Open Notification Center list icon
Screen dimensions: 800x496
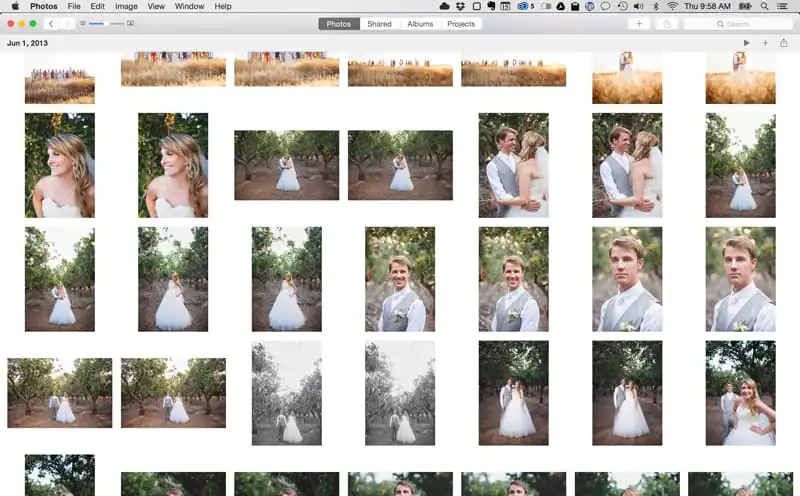point(782,6)
